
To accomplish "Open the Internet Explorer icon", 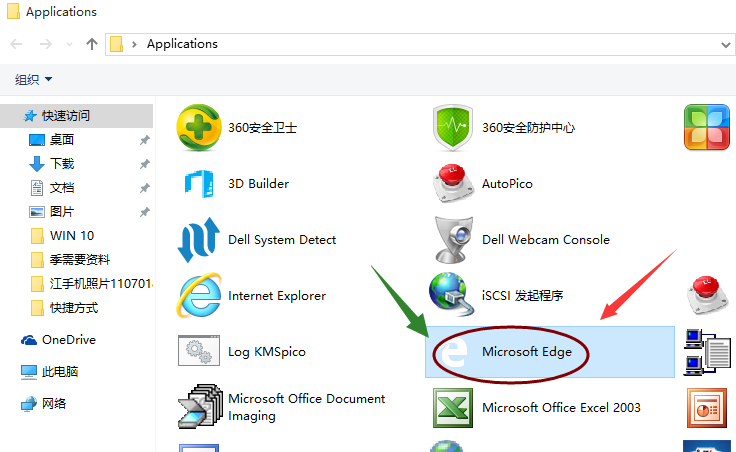I will (x=198, y=296).
